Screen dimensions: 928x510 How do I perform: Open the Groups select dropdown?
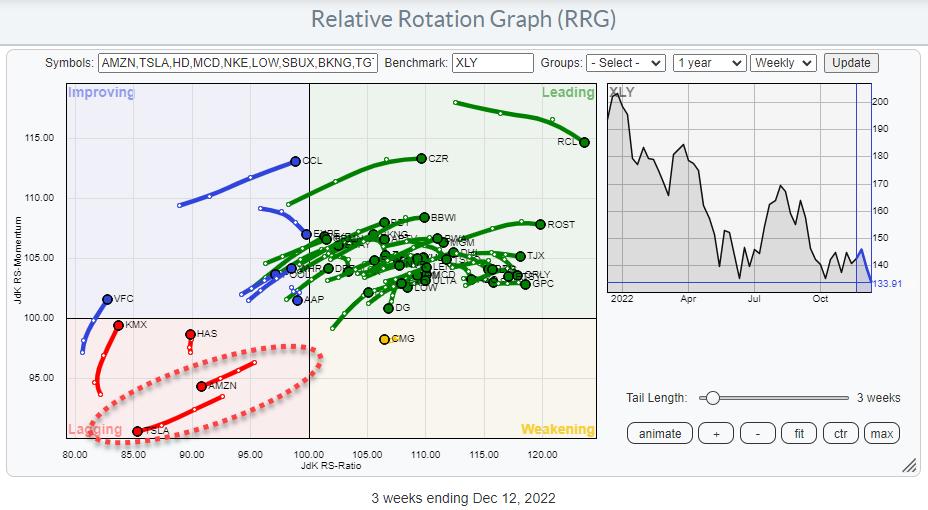pos(625,63)
